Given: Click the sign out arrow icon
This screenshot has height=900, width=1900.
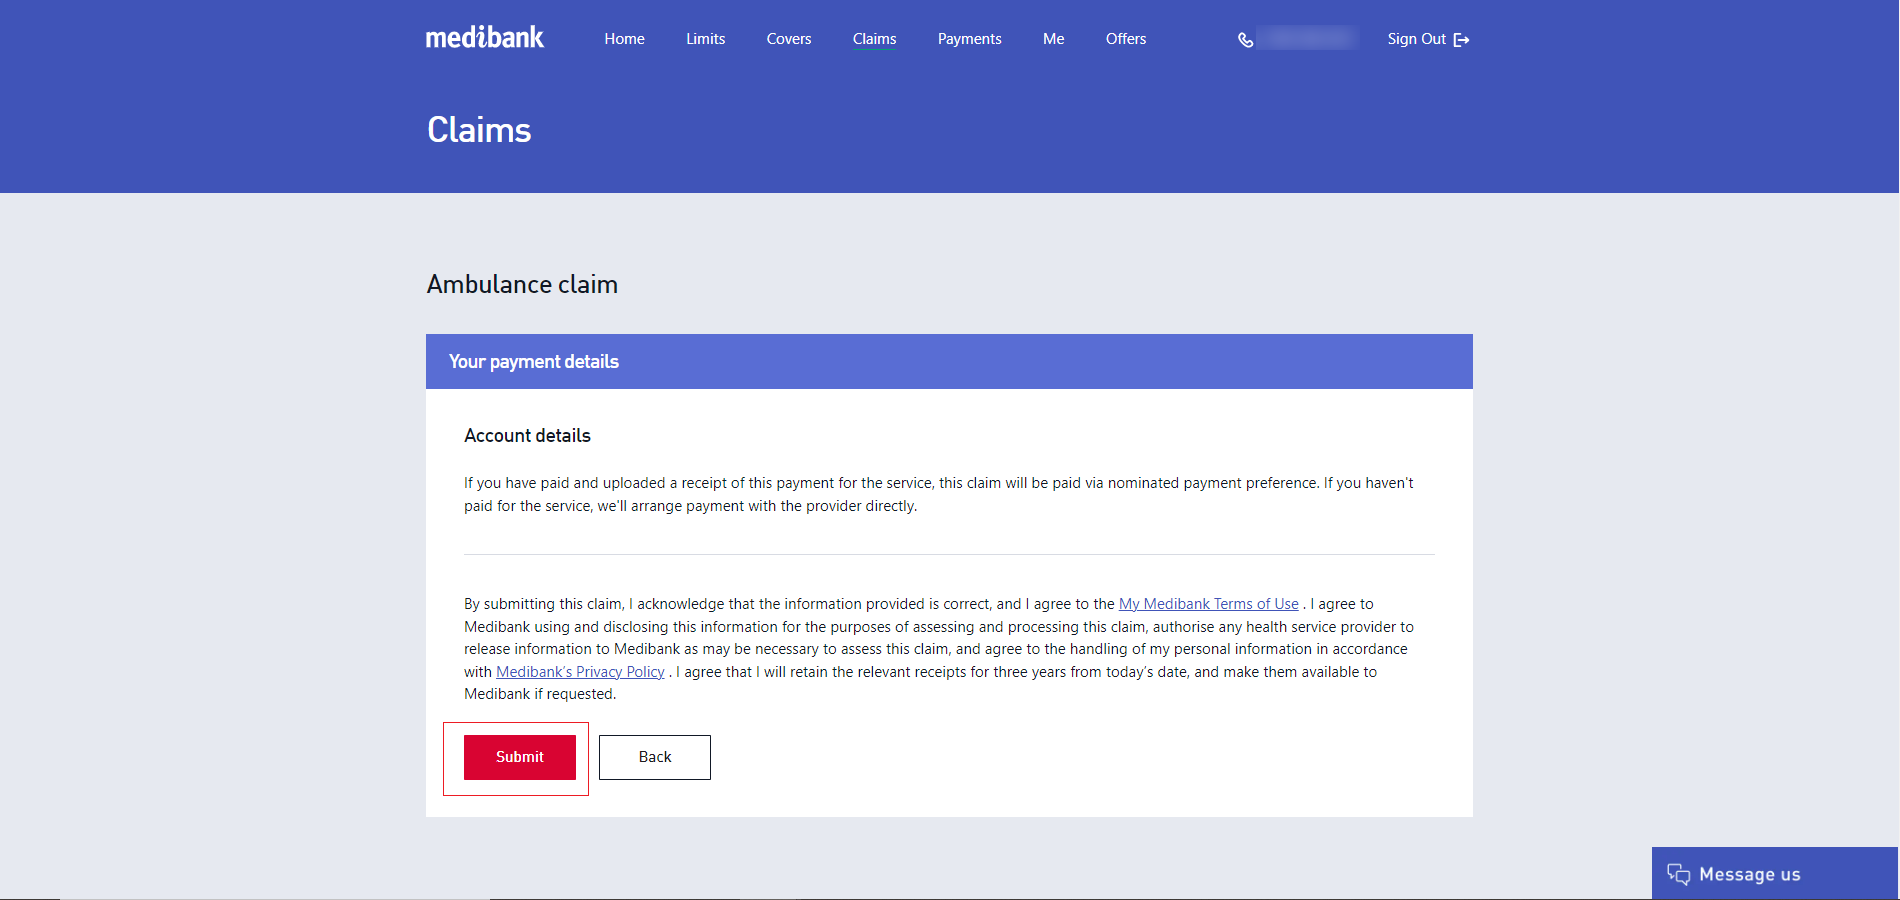Looking at the screenshot, I should pyautogui.click(x=1461, y=40).
